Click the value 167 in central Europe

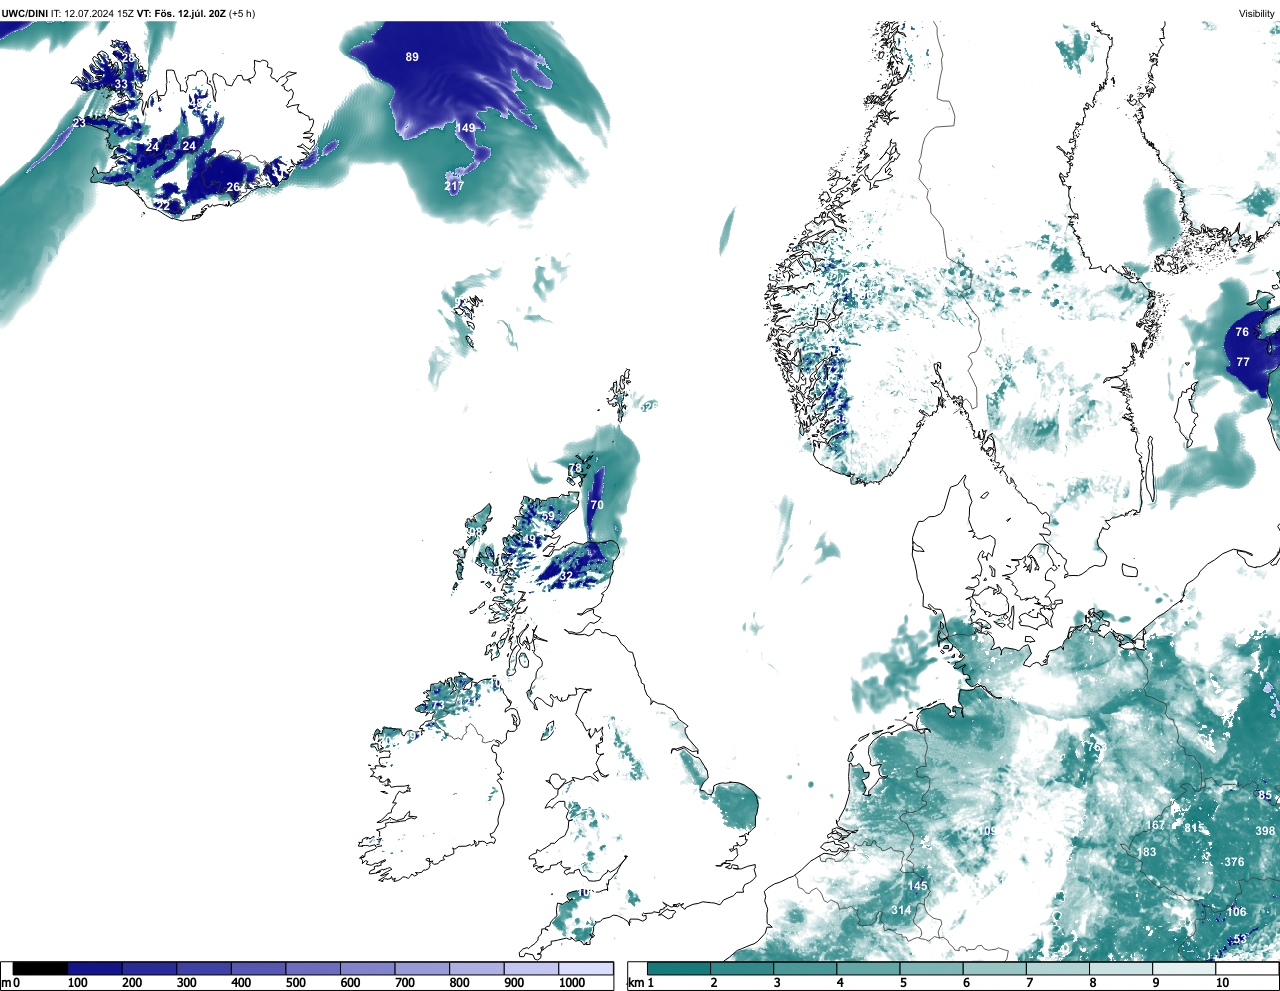pyautogui.click(x=1155, y=825)
